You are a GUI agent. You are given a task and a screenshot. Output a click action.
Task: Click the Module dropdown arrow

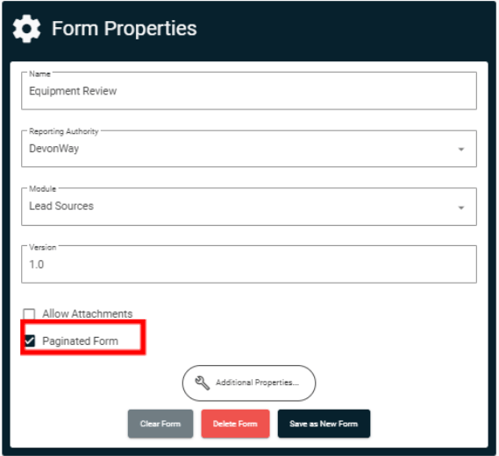pyautogui.click(x=461, y=208)
